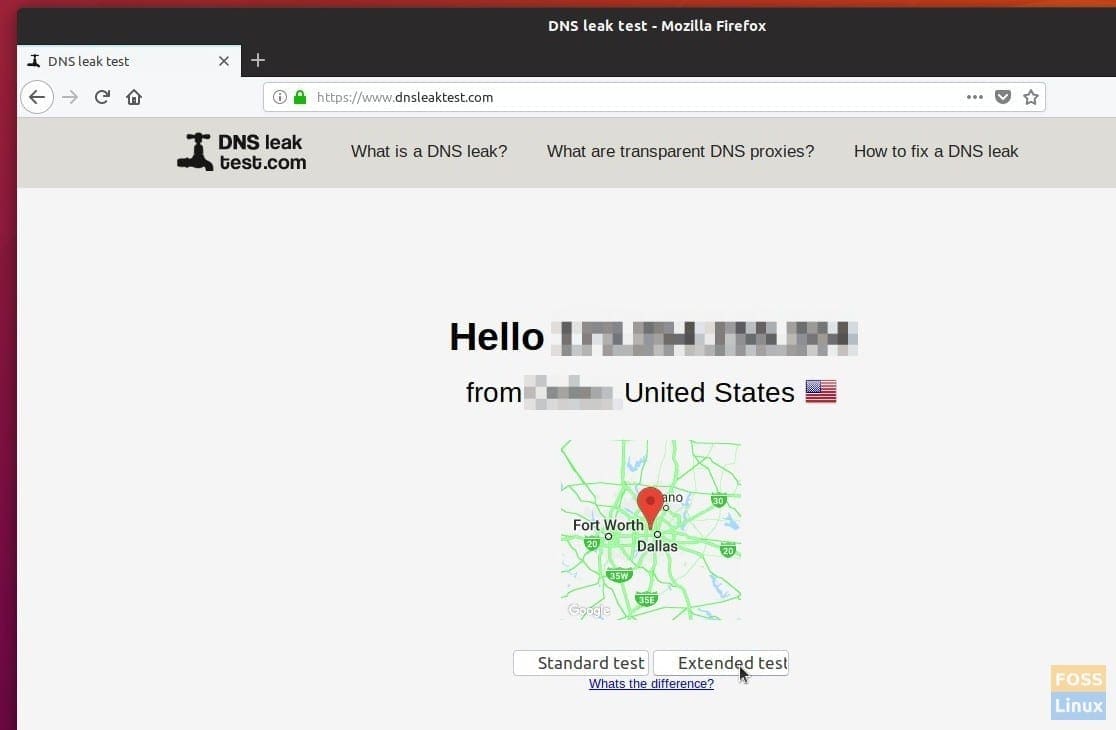Select the DNS leak test browser tab
1116x730 pixels.
tap(129, 61)
